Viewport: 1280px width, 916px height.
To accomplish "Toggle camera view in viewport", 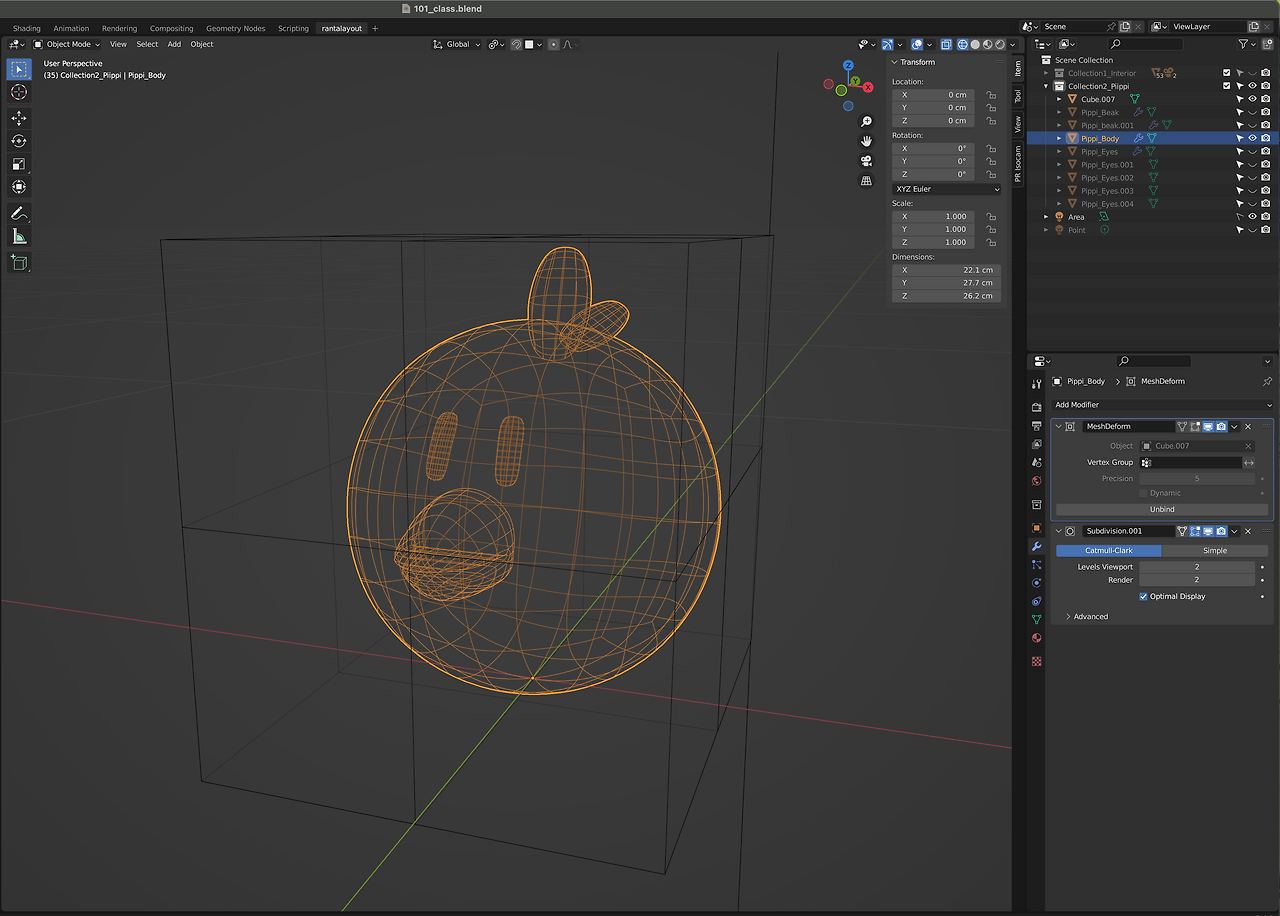I will tap(866, 161).
